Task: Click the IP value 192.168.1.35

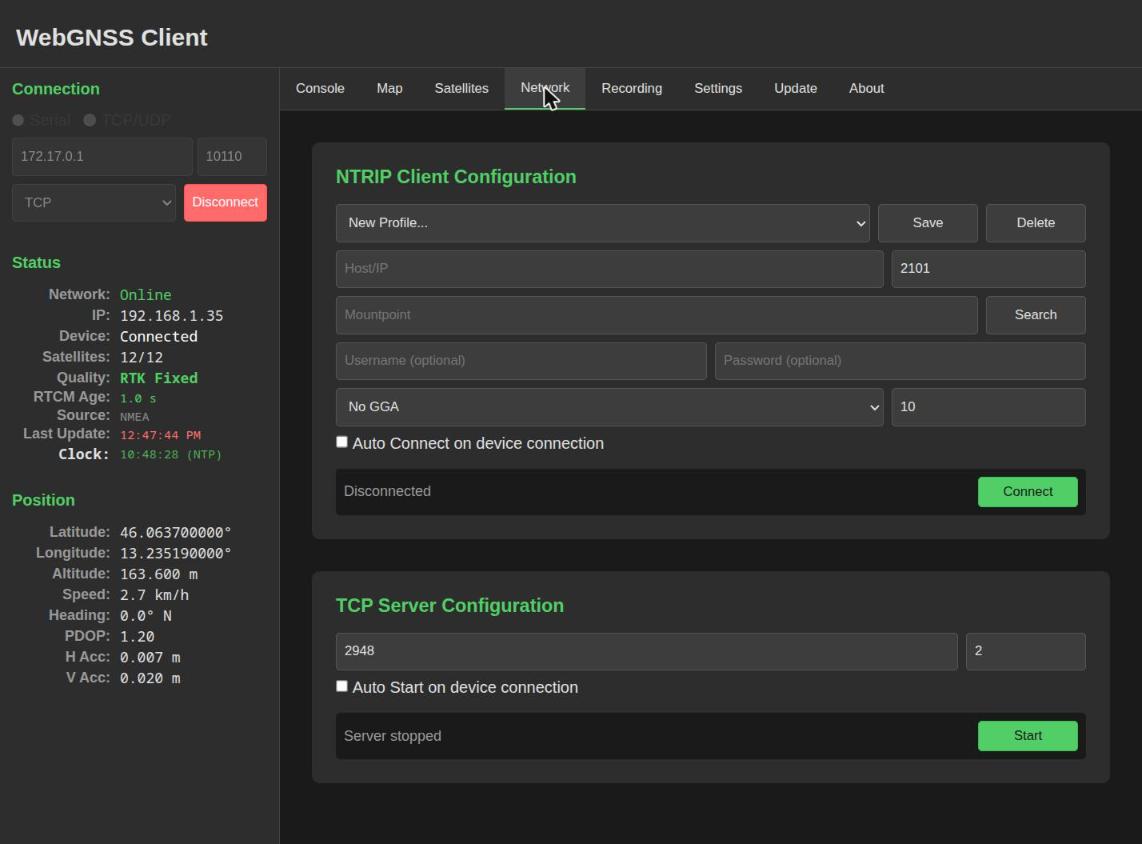Action: (x=171, y=315)
